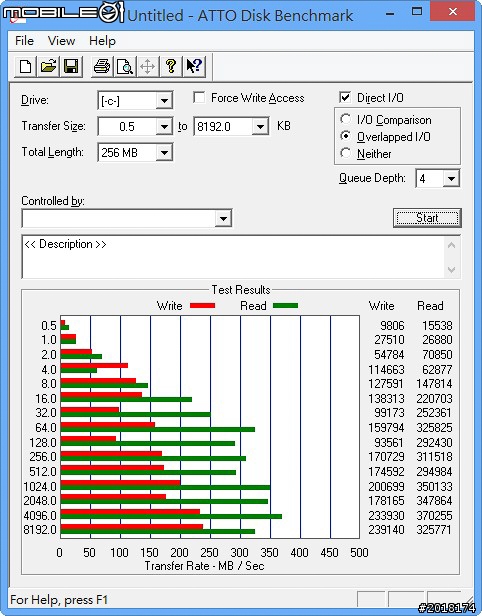Open minimum Transfer Size dropdown 0.5
The width and height of the screenshot is (482, 616).
click(164, 126)
